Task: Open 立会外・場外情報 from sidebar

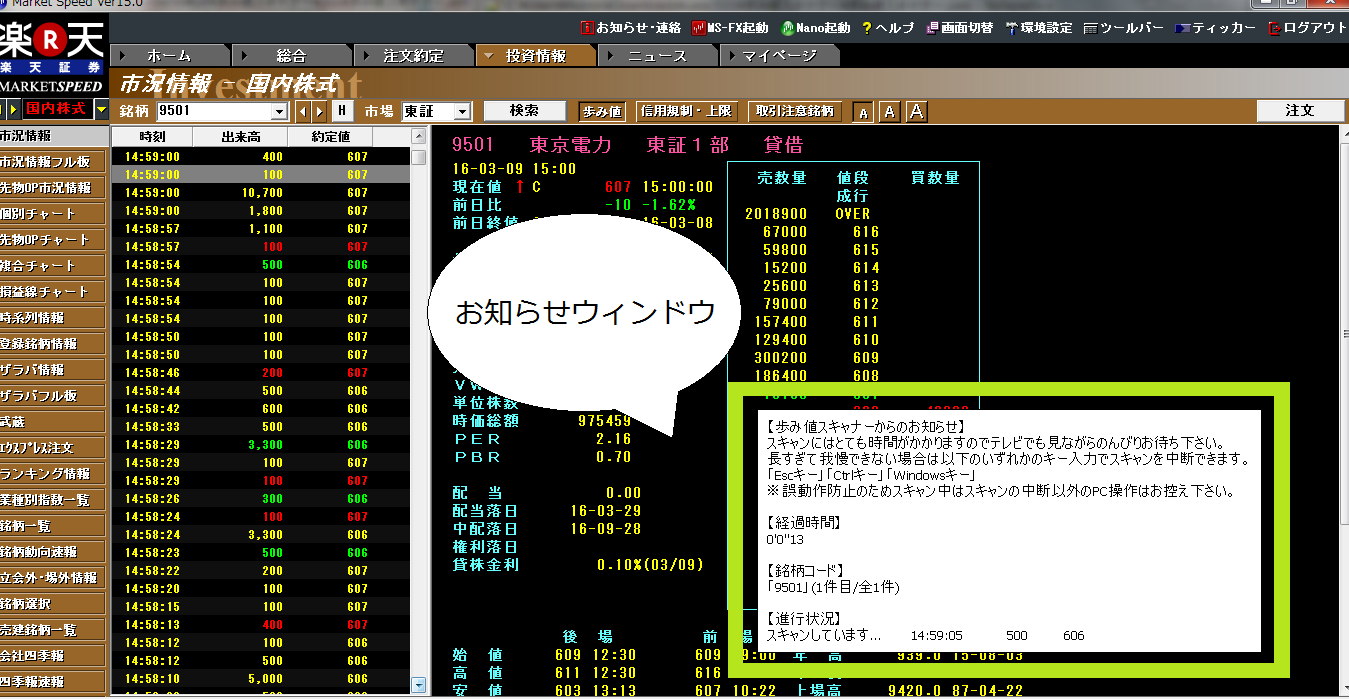Action: click(53, 578)
